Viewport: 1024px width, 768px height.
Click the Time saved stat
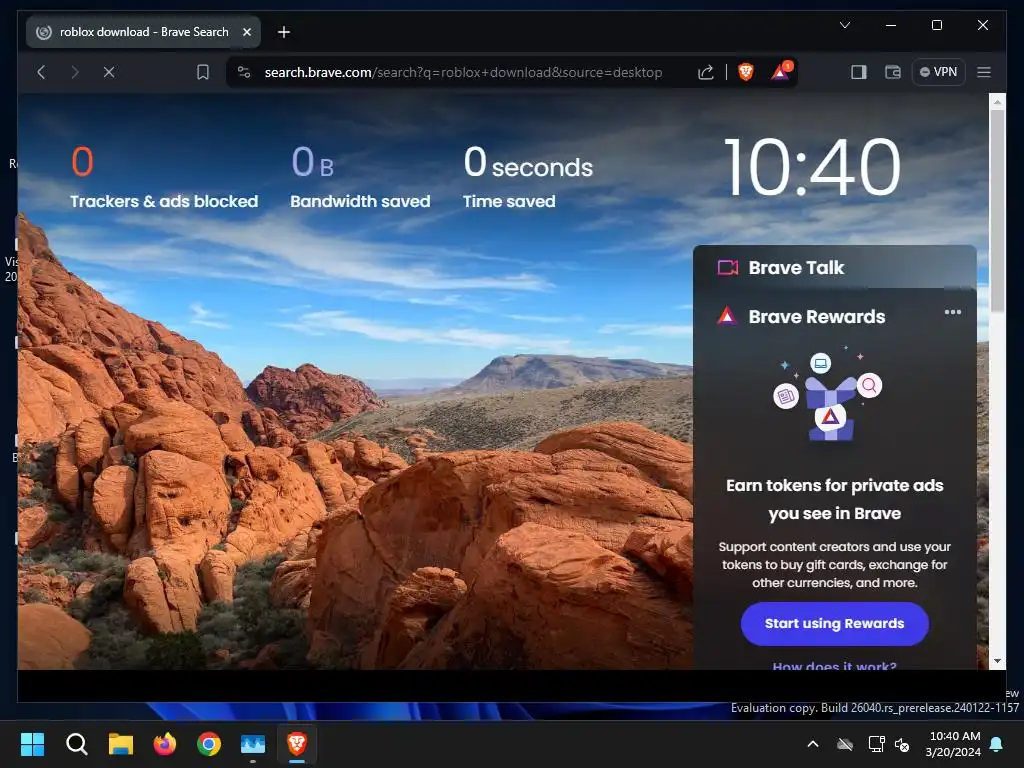point(528,178)
